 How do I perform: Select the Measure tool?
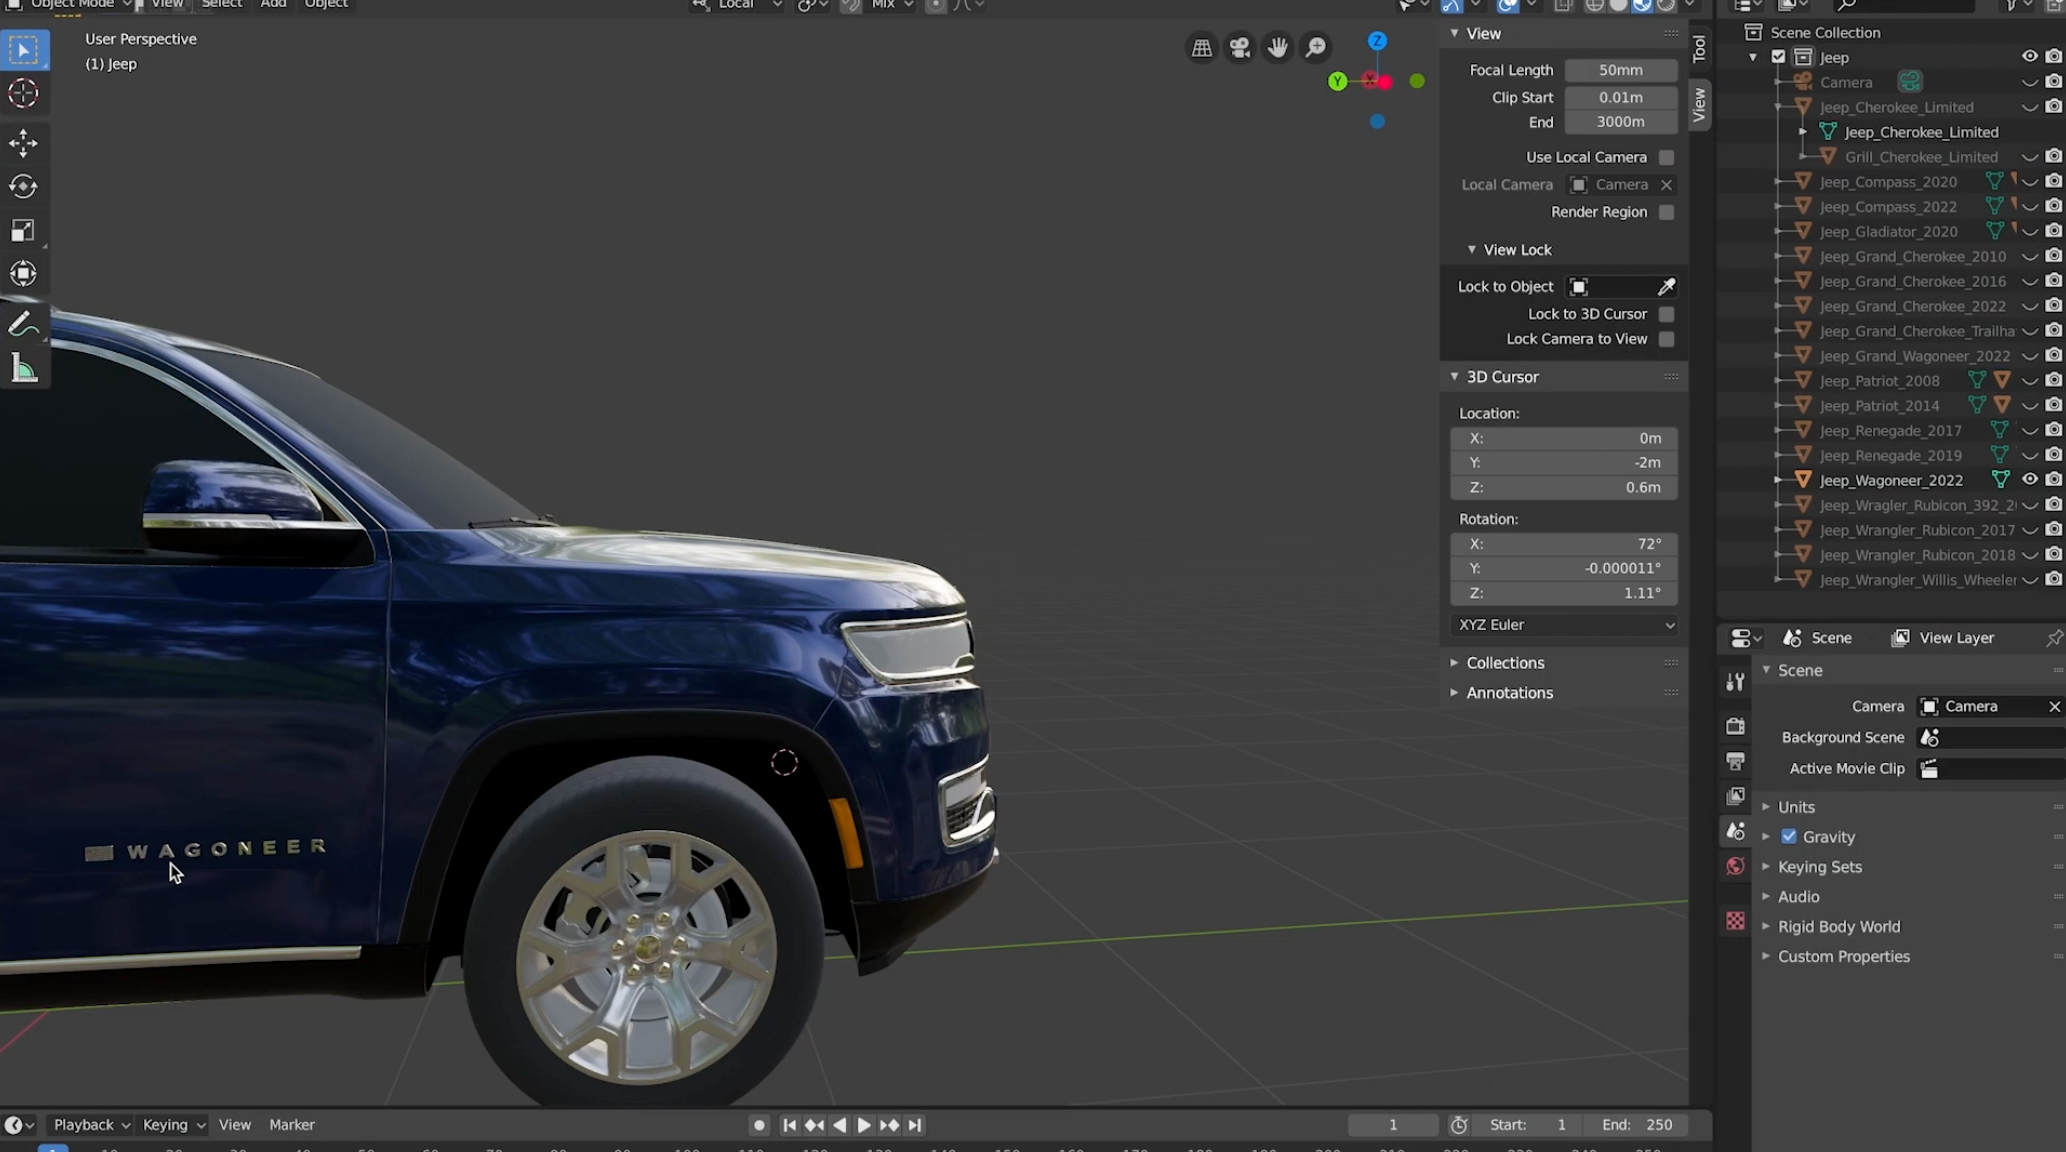24,369
